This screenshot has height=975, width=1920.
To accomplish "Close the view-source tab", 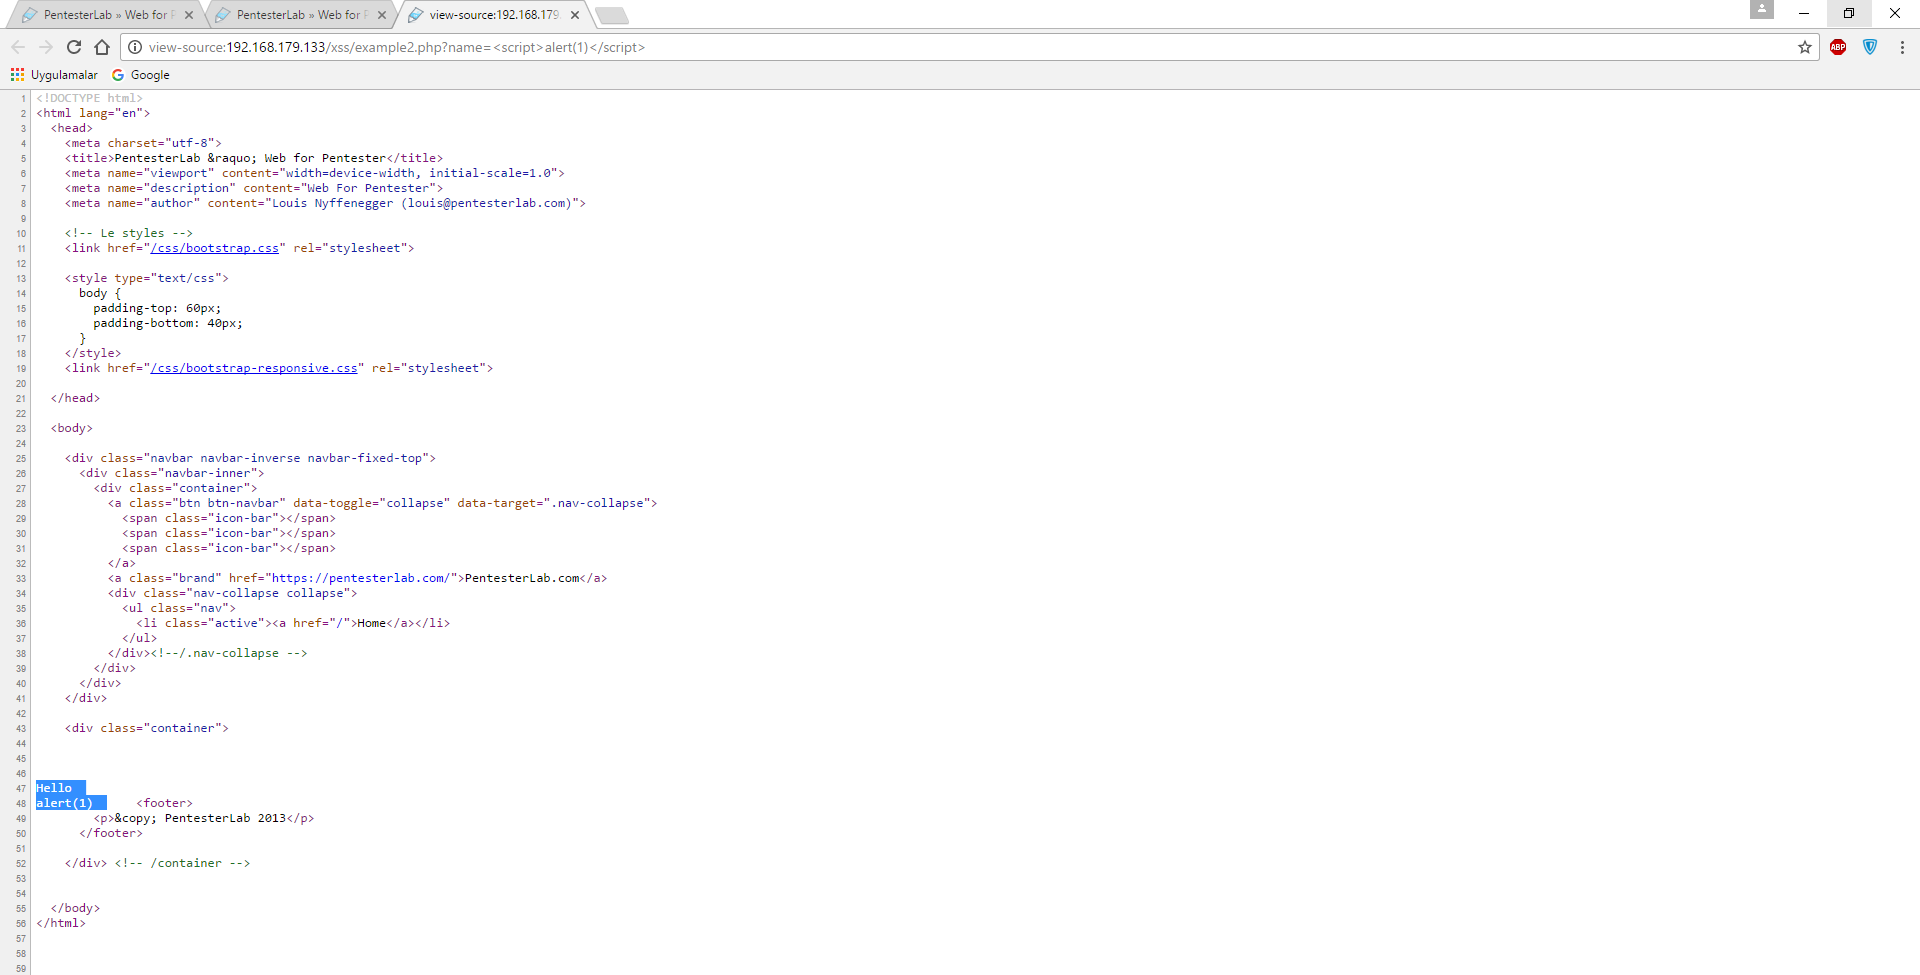I will point(575,15).
